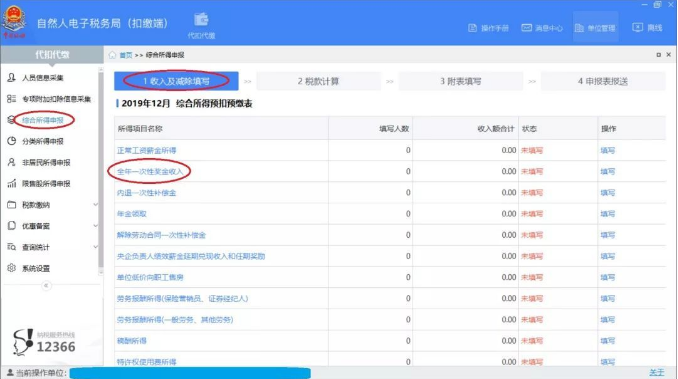Open 单位低价向职工售房 link

pos(150,277)
